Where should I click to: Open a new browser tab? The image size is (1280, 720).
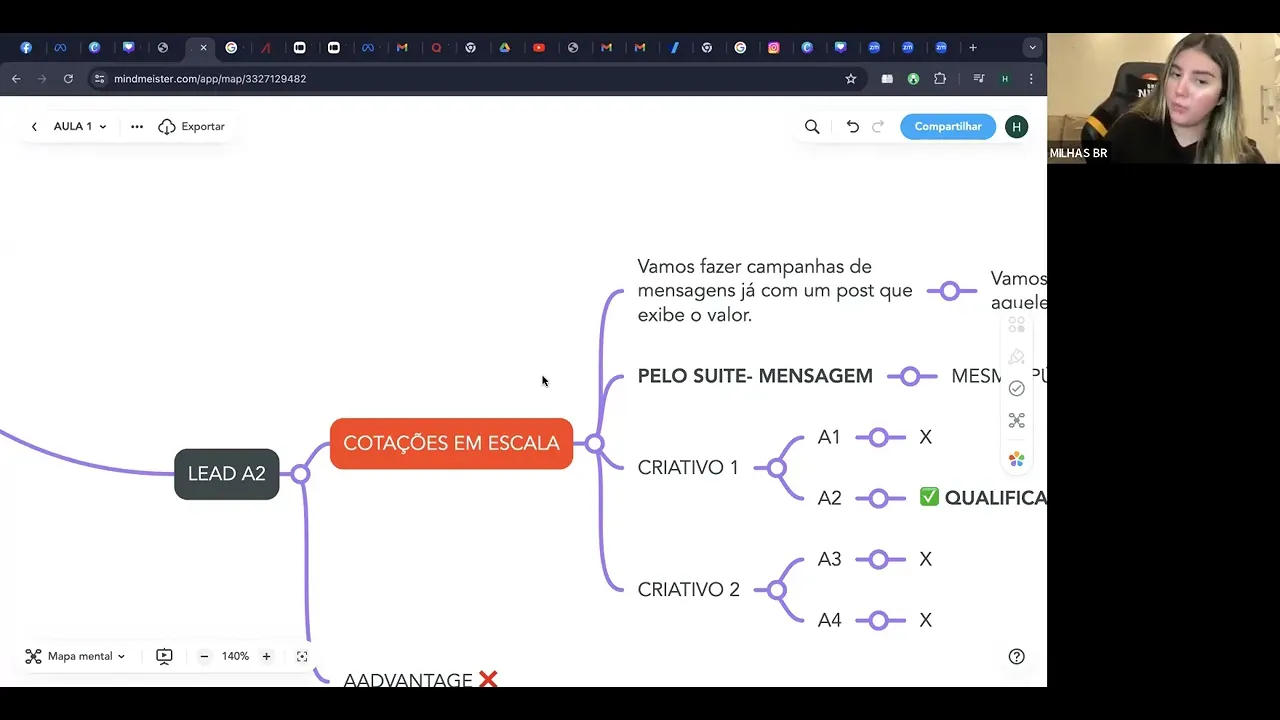point(972,47)
